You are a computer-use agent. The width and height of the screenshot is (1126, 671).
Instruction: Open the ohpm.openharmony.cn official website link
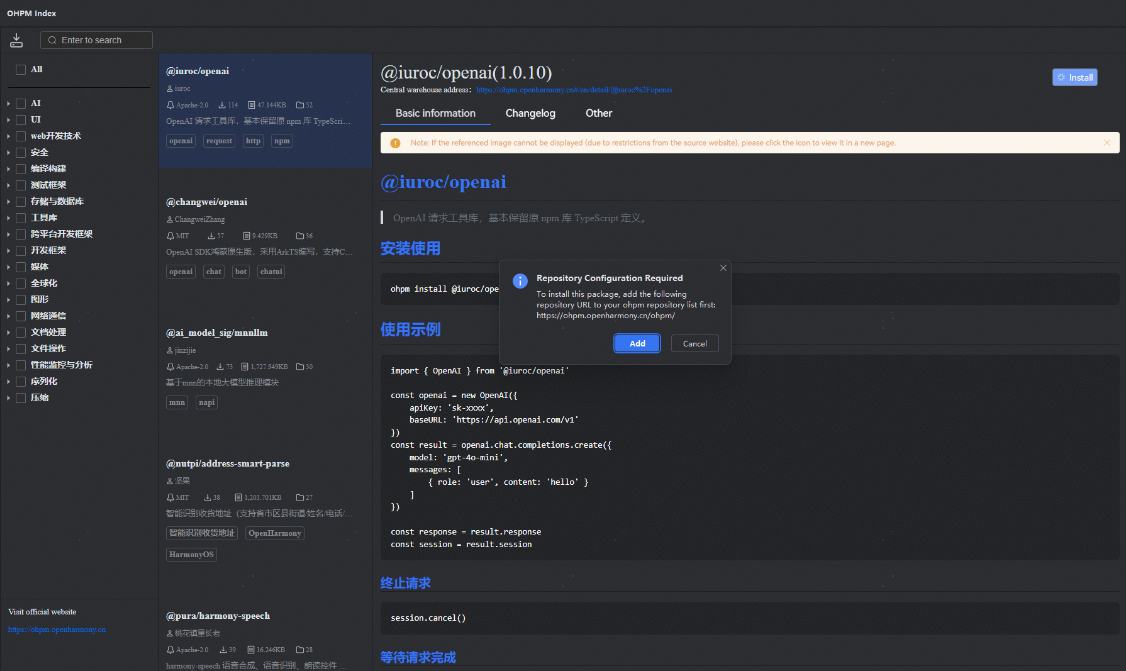click(x=57, y=630)
